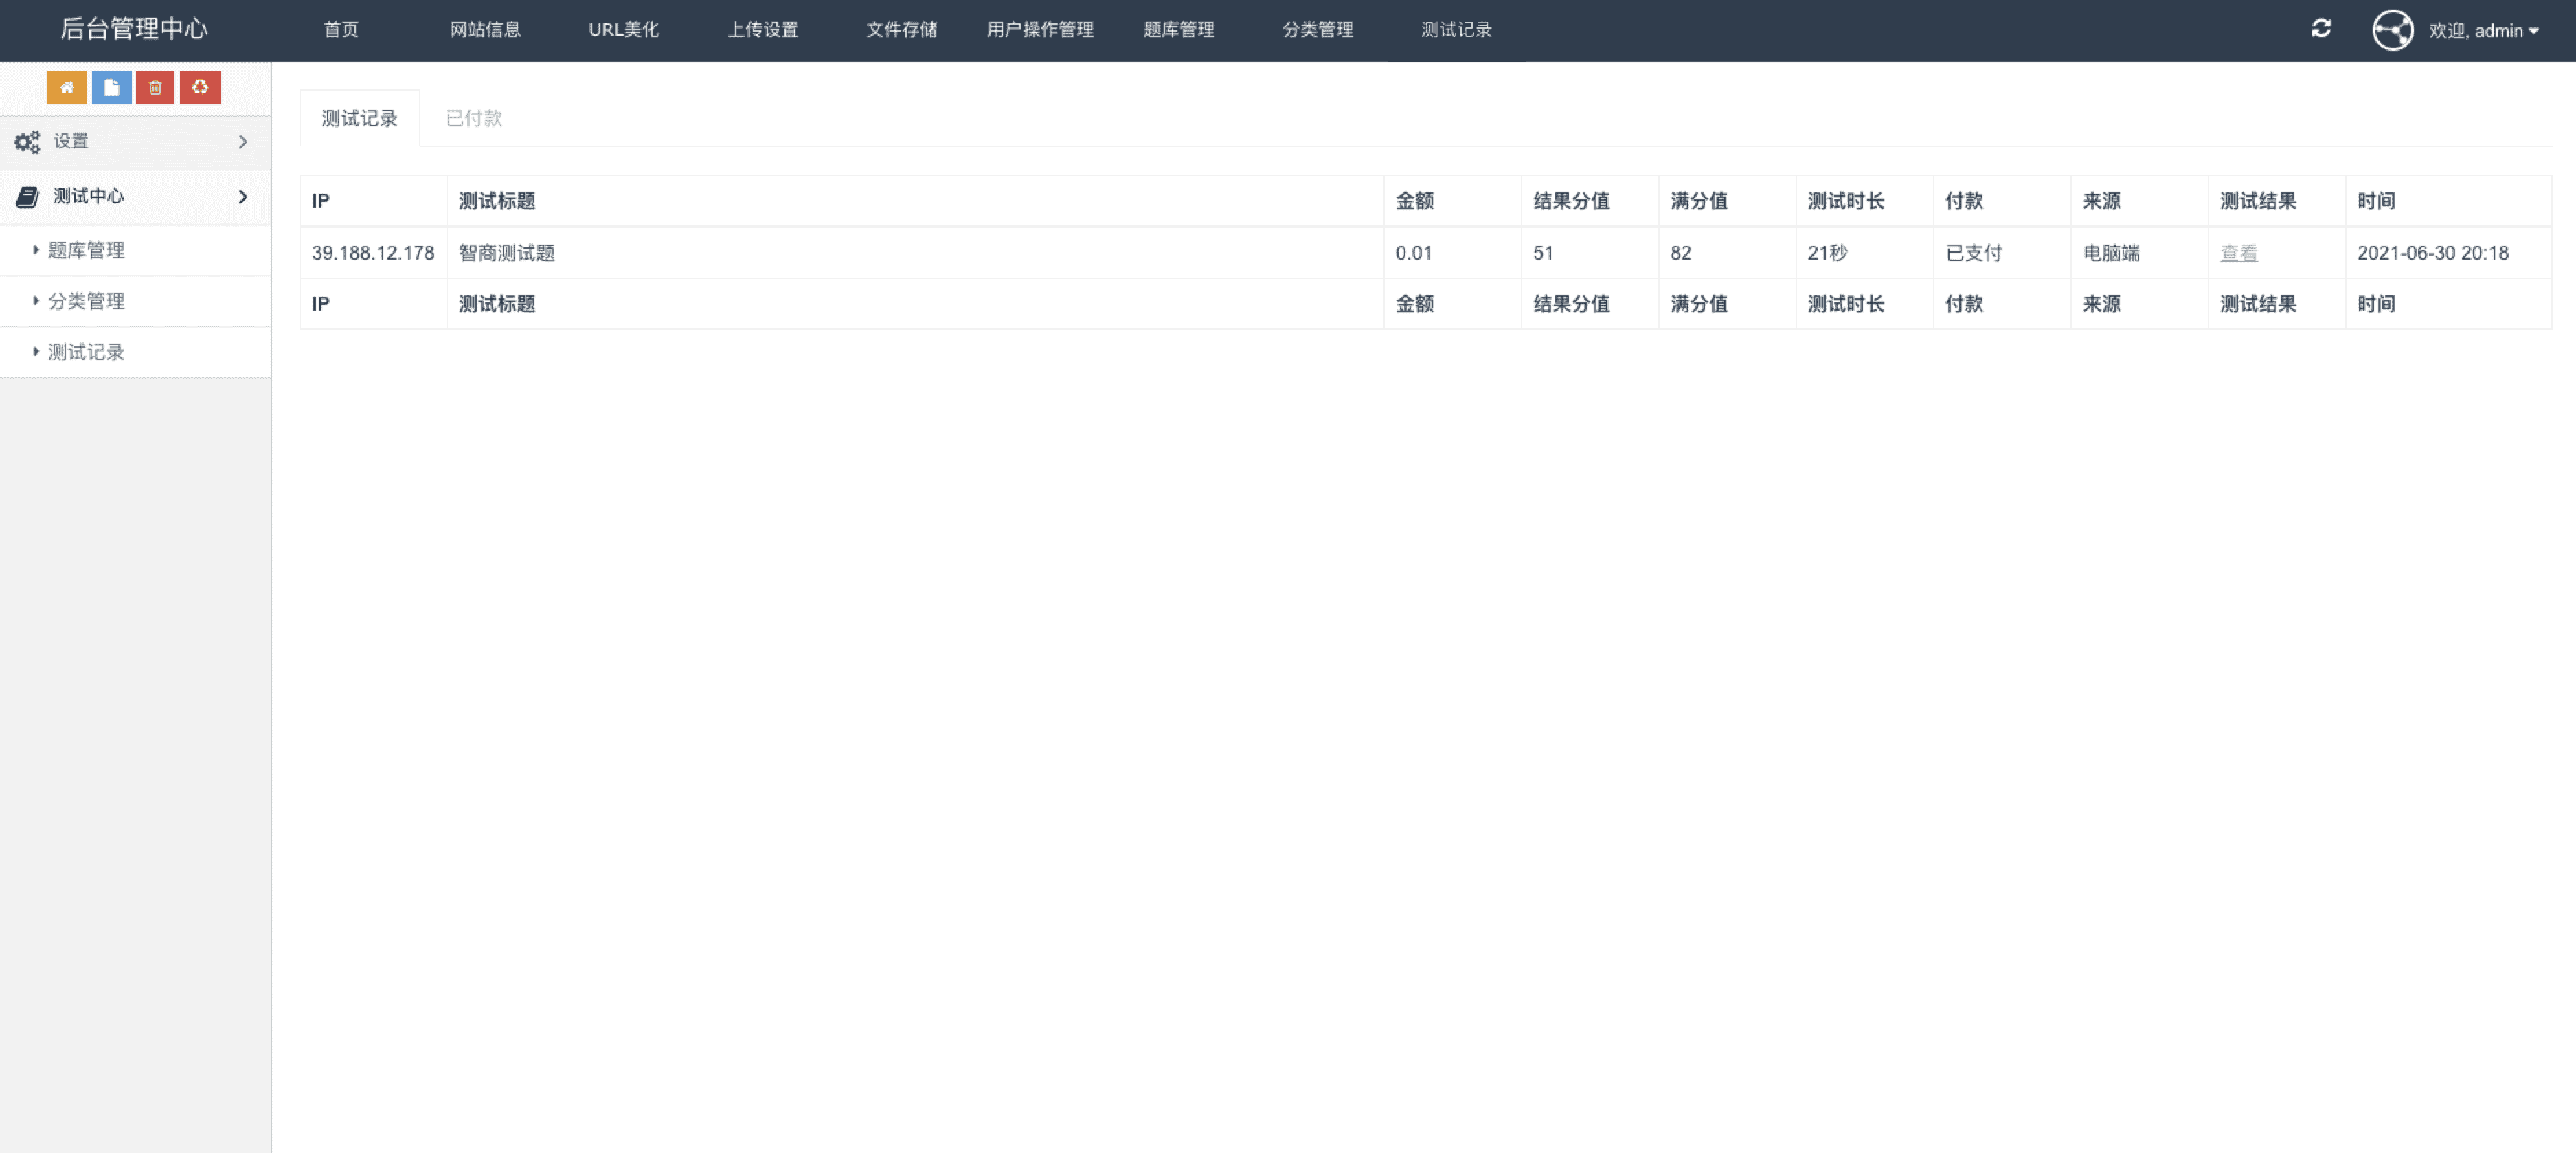Viewport: 2576px width, 1153px height.
Task: Open 分类管理 in the sidebar tree
Action: pos(86,302)
